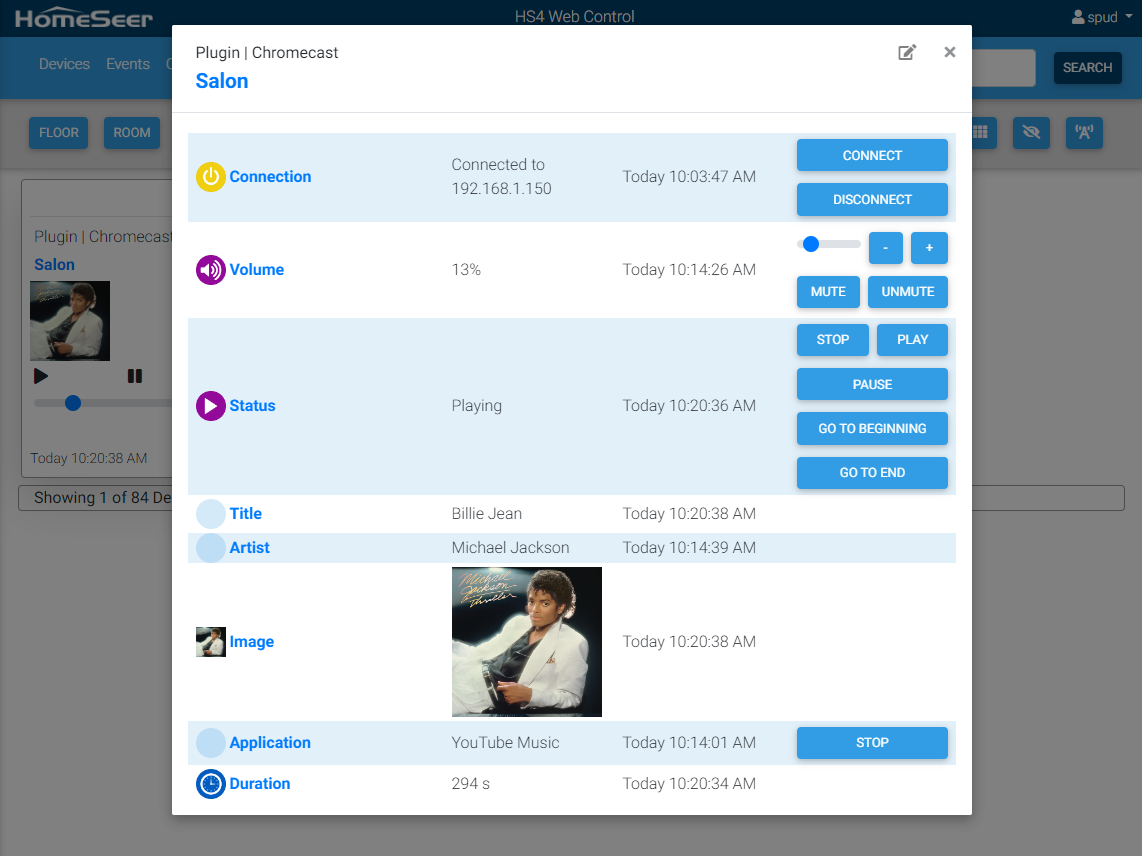Click the voice command icon in the toolbar
1142x856 pixels.
pyautogui.click(x=1084, y=132)
